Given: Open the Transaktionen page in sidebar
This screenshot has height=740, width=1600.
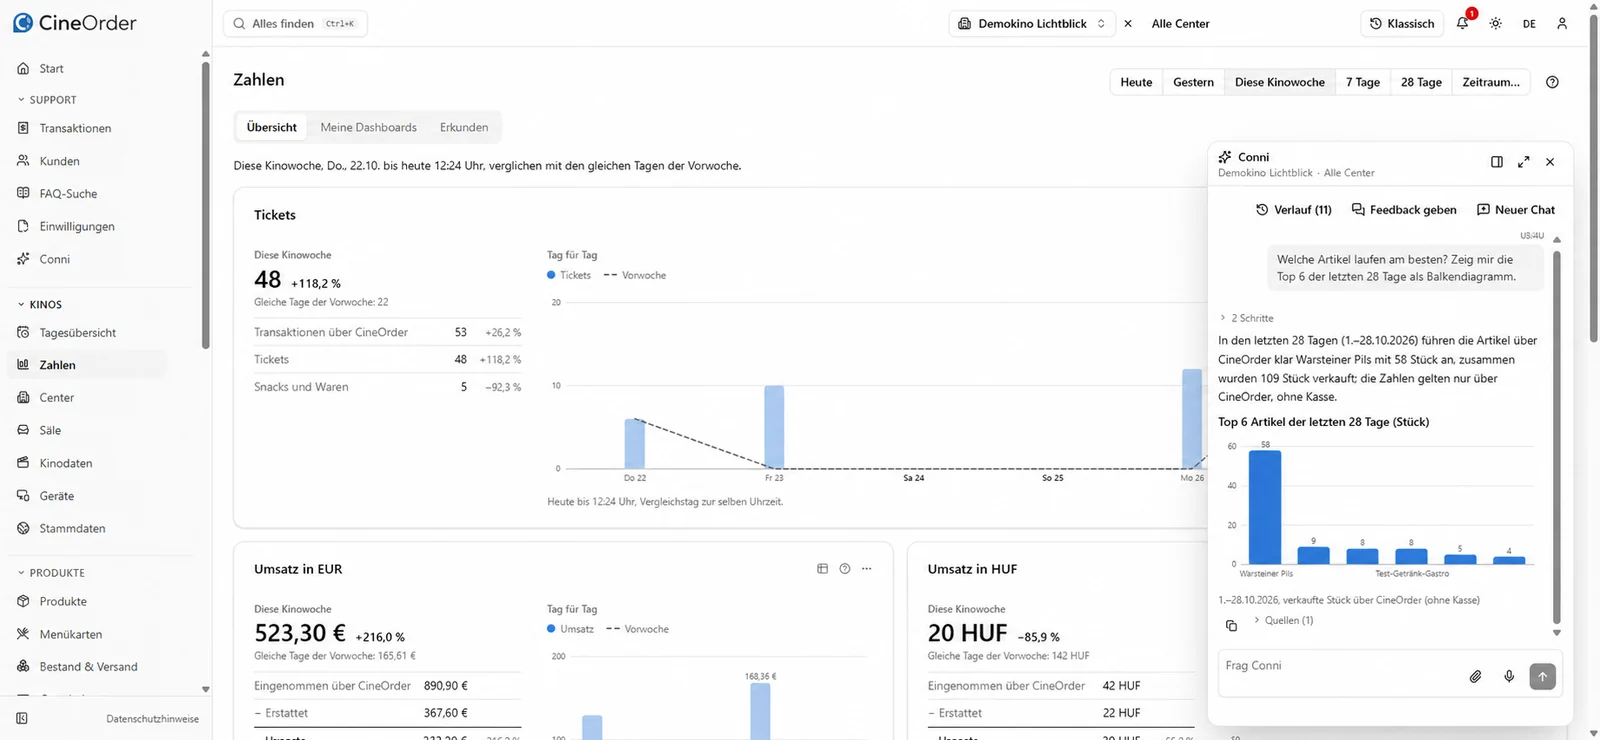Looking at the screenshot, I should point(75,128).
